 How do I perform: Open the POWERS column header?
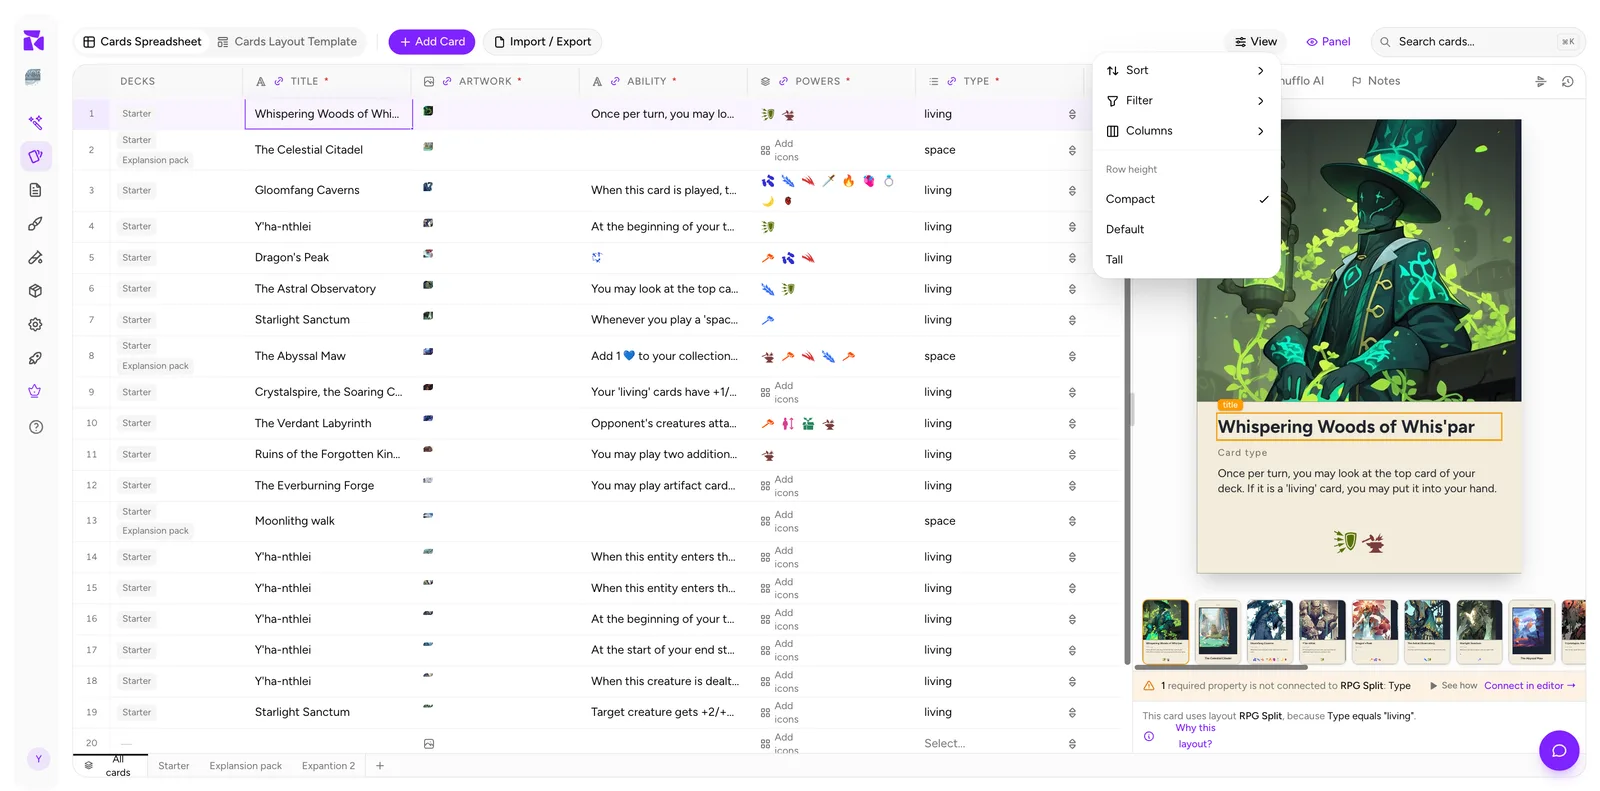[x=831, y=82]
